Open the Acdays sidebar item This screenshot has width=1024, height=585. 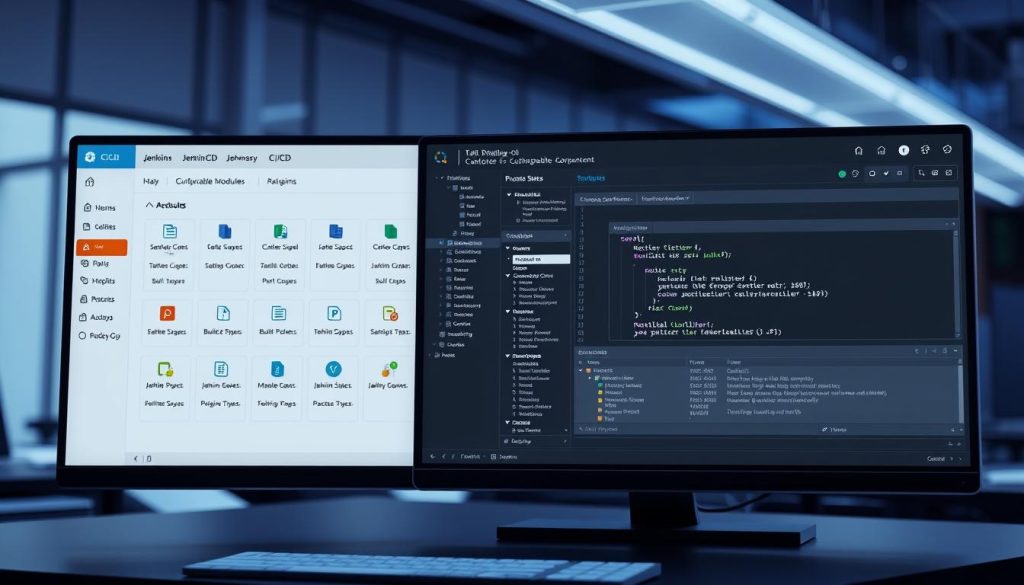coord(96,317)
